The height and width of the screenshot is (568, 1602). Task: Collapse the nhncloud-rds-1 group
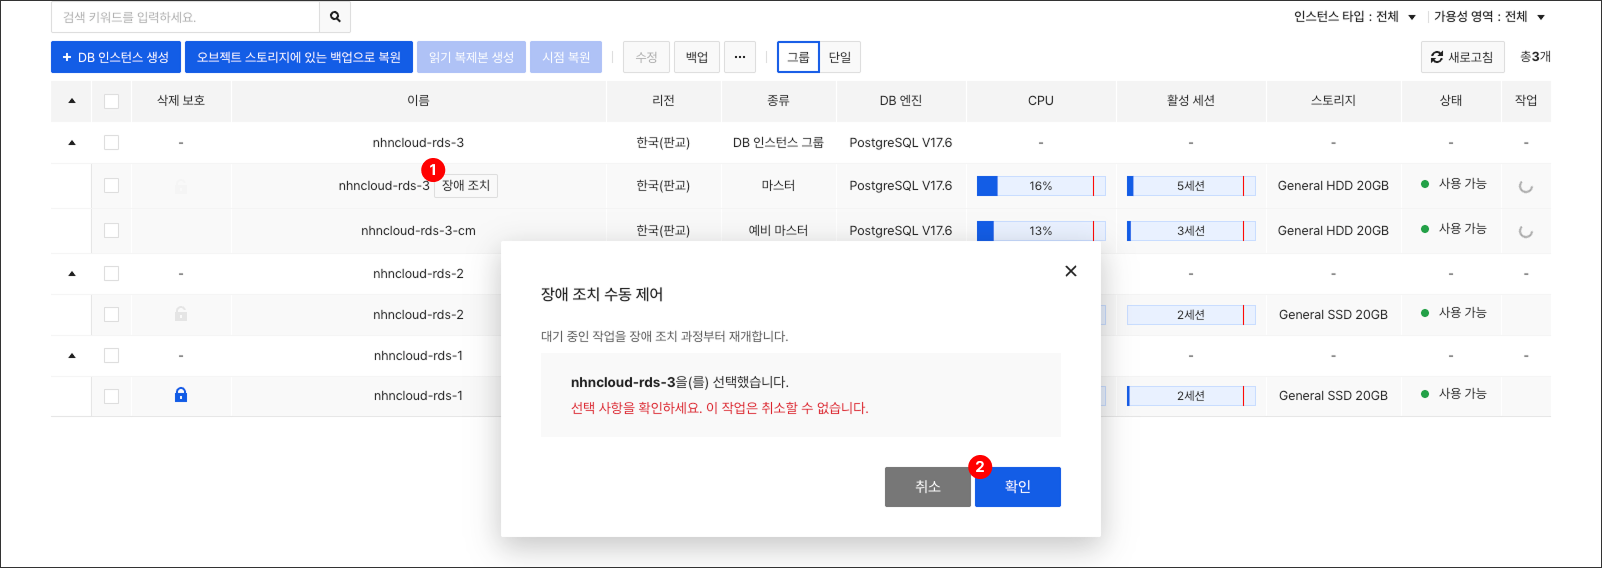72,356
